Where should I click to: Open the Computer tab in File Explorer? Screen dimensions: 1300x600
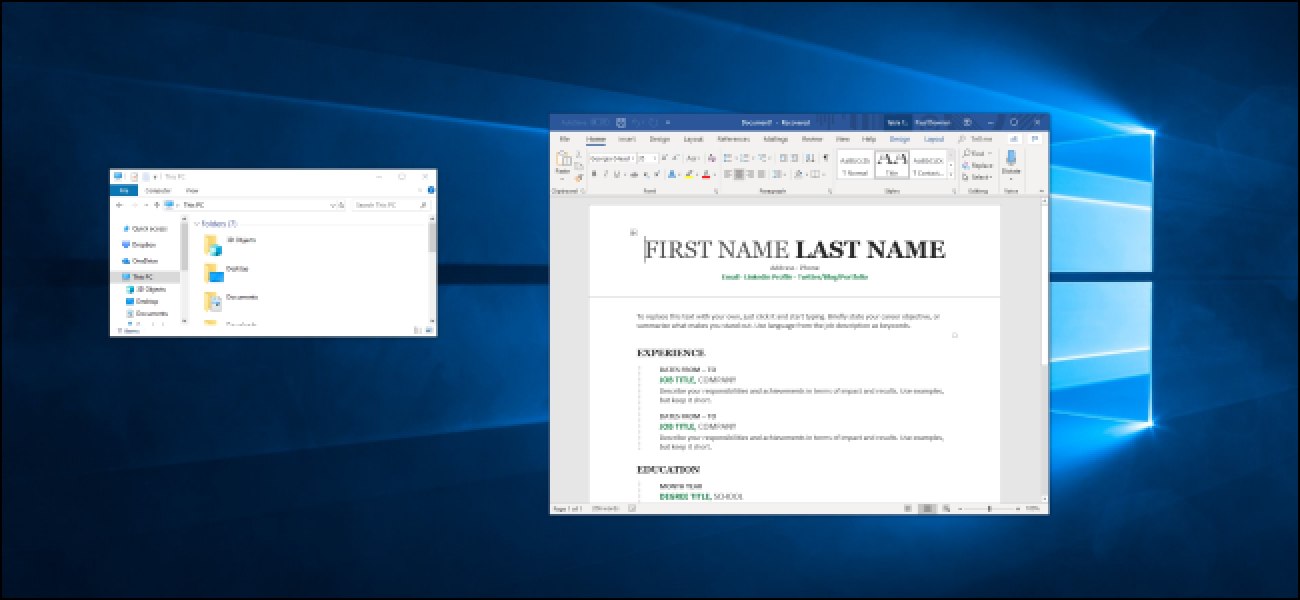coord(158,190)
